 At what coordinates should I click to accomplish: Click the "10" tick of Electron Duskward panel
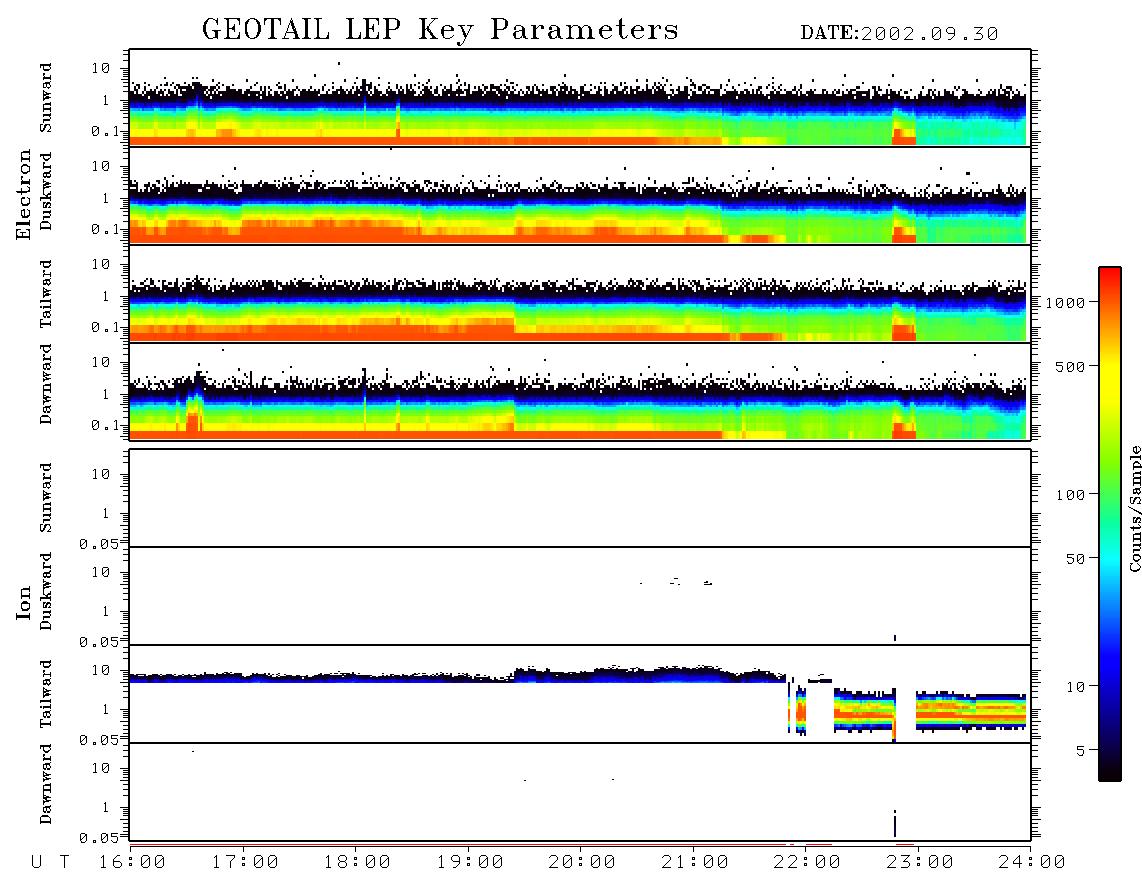pos(101,166)
